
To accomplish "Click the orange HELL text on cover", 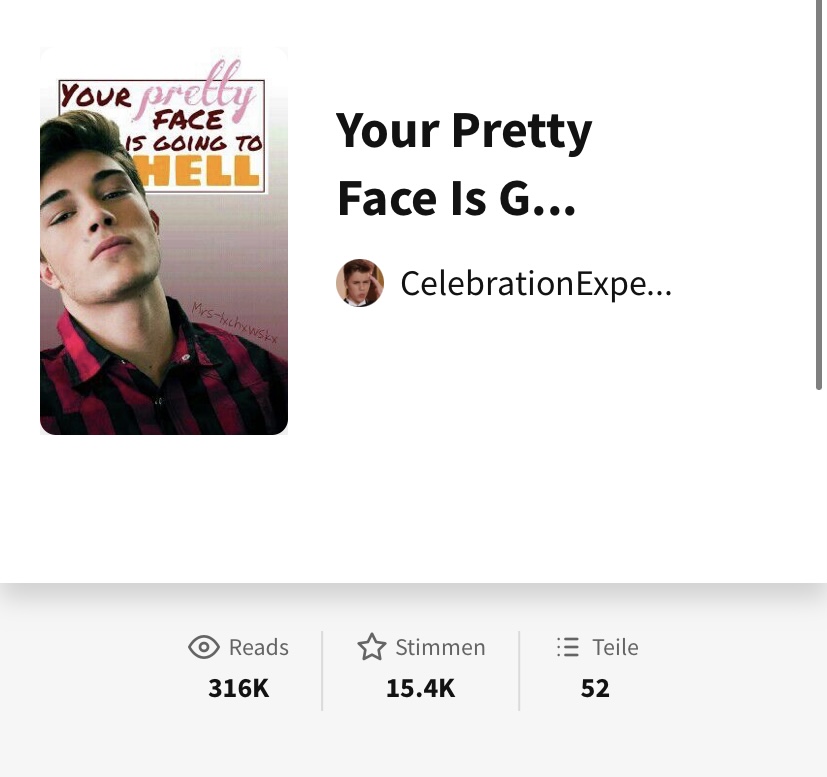I will (x=197, y=170).
